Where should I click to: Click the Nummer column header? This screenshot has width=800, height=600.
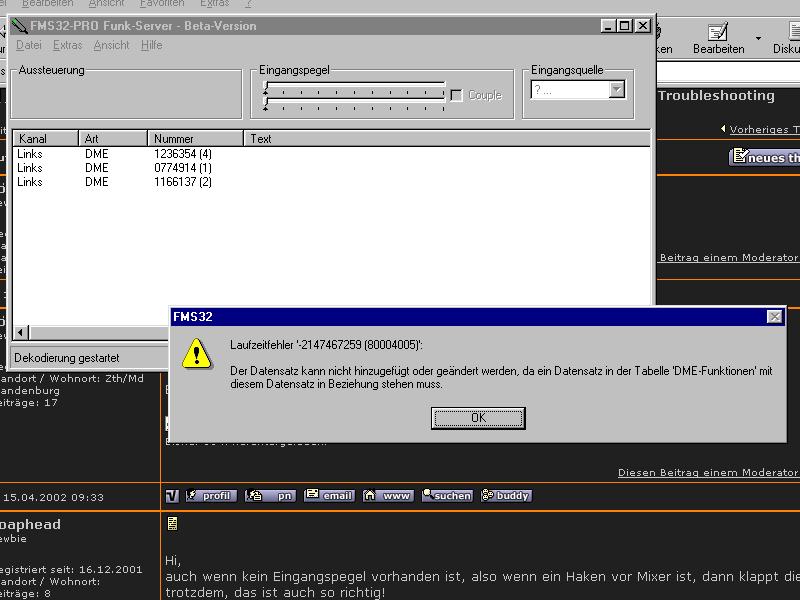(195, 139)
